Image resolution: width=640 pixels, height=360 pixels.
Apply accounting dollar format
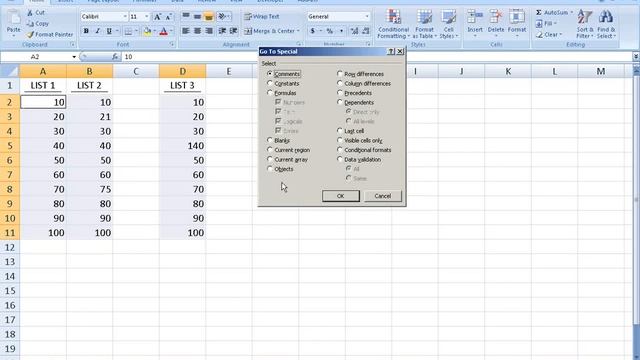click(x=313, y=31)
